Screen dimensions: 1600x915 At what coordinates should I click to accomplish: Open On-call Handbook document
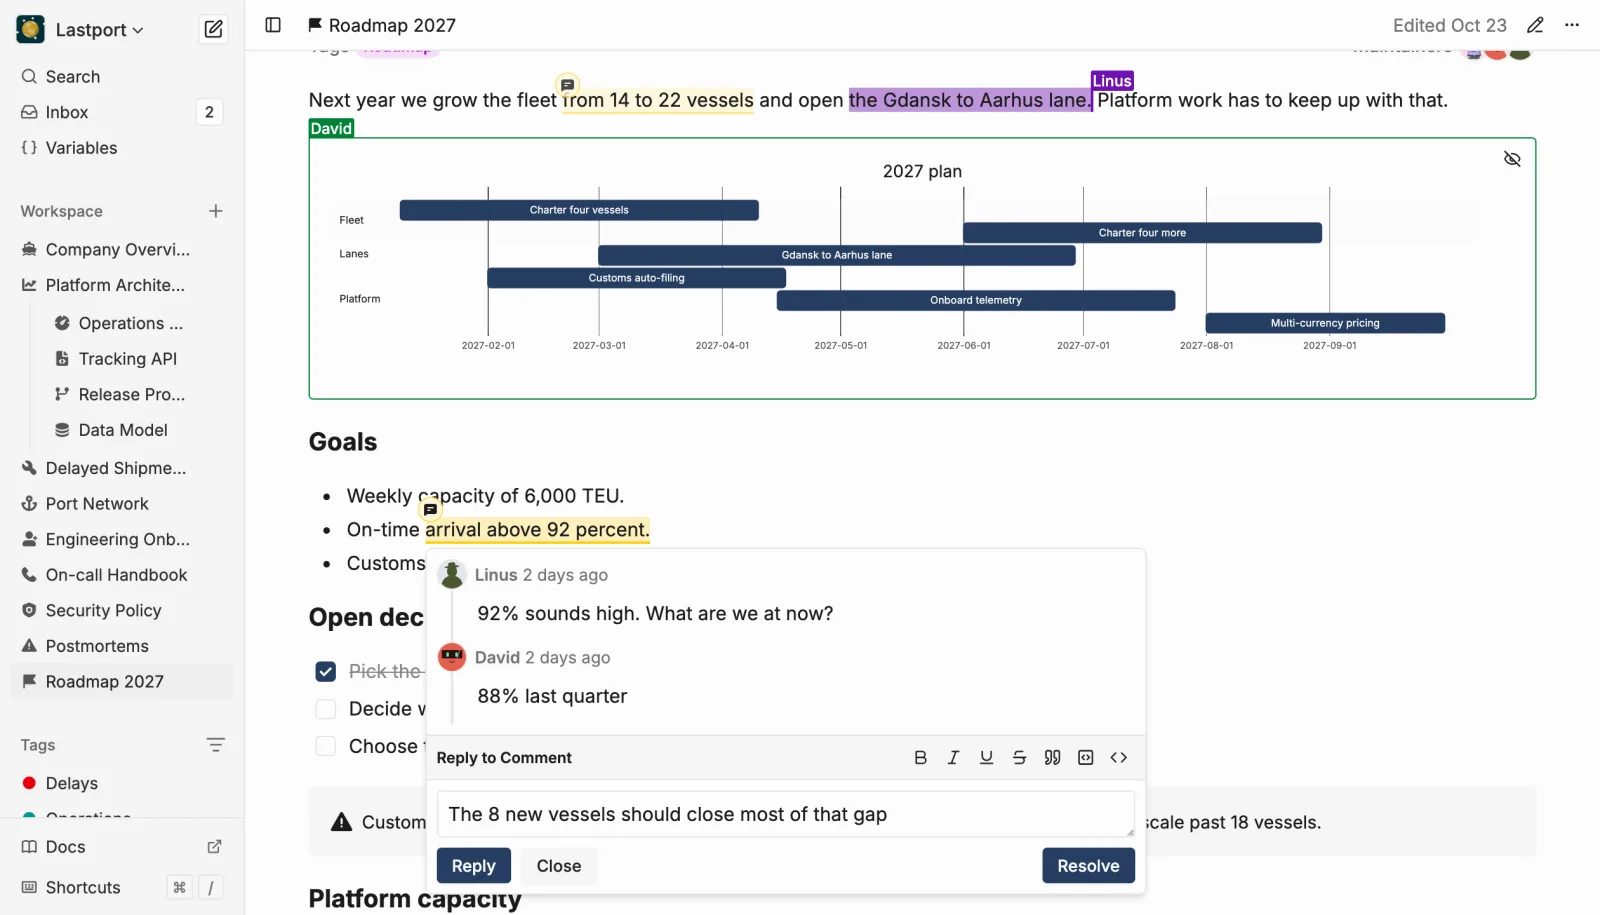tap(122, 575)
